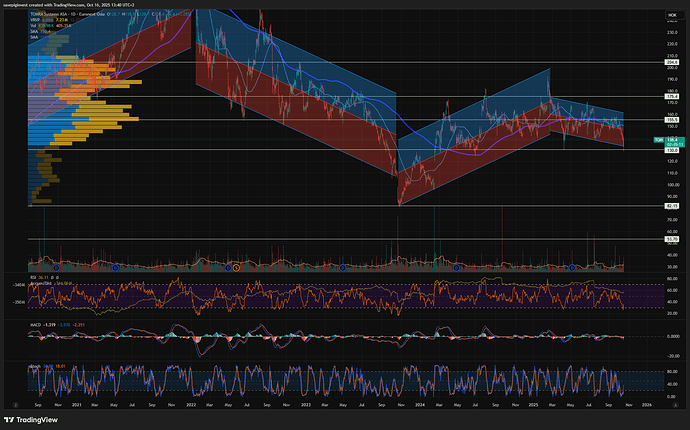Click the event marker nearest early 2024
Image resolution: width=690 pixels, height=430 pixels.
(455, 268)
